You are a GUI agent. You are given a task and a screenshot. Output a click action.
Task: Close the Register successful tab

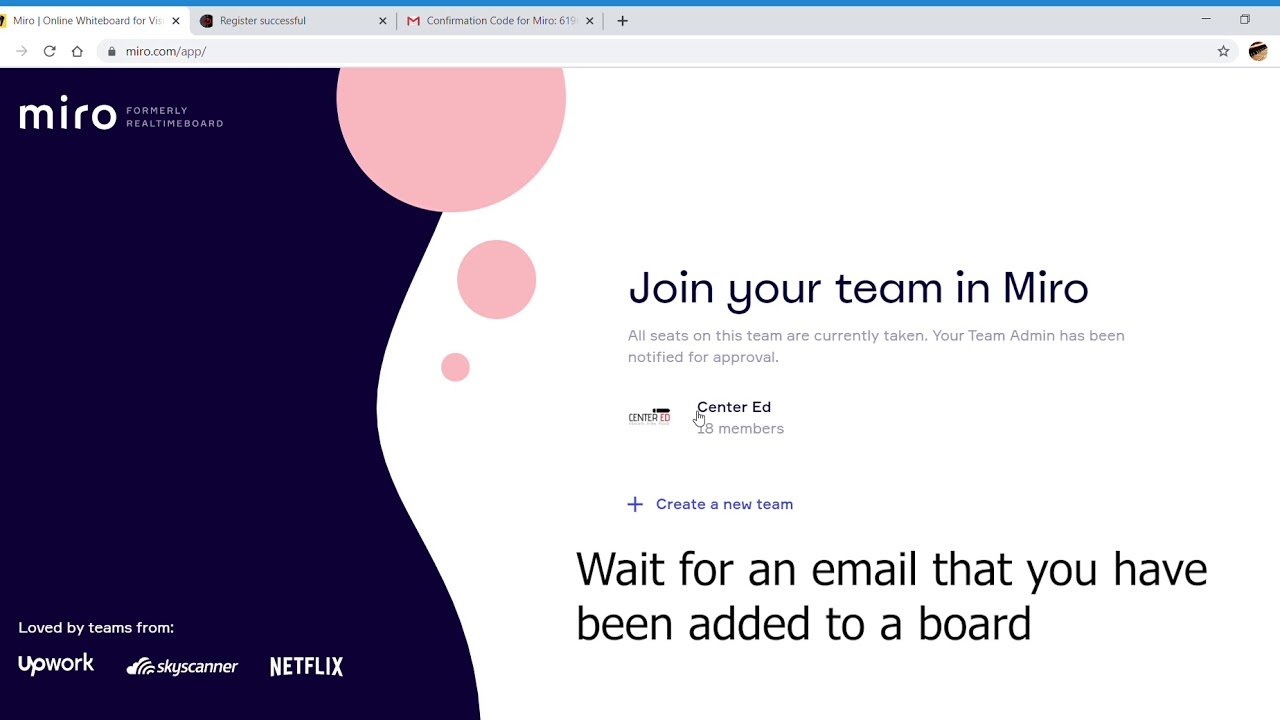point(382,20)
